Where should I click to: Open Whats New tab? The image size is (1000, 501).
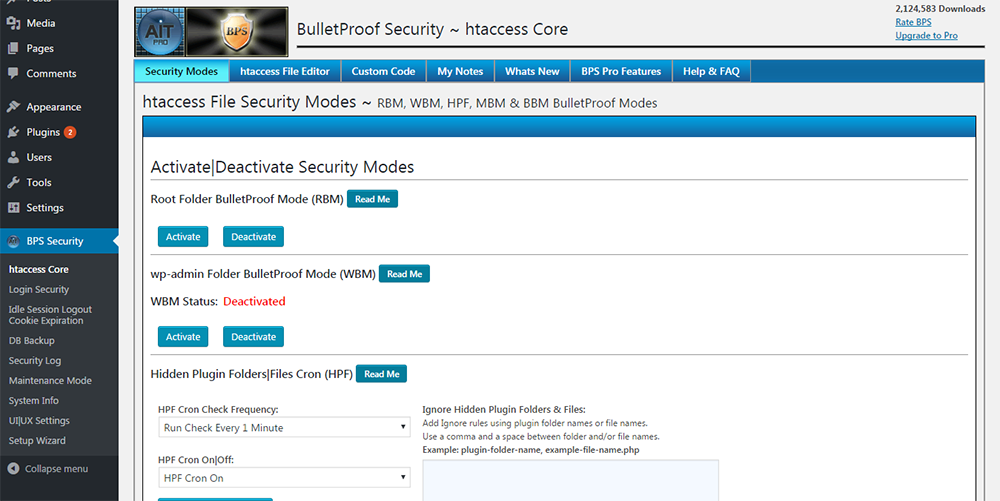(x=532, y=71)
